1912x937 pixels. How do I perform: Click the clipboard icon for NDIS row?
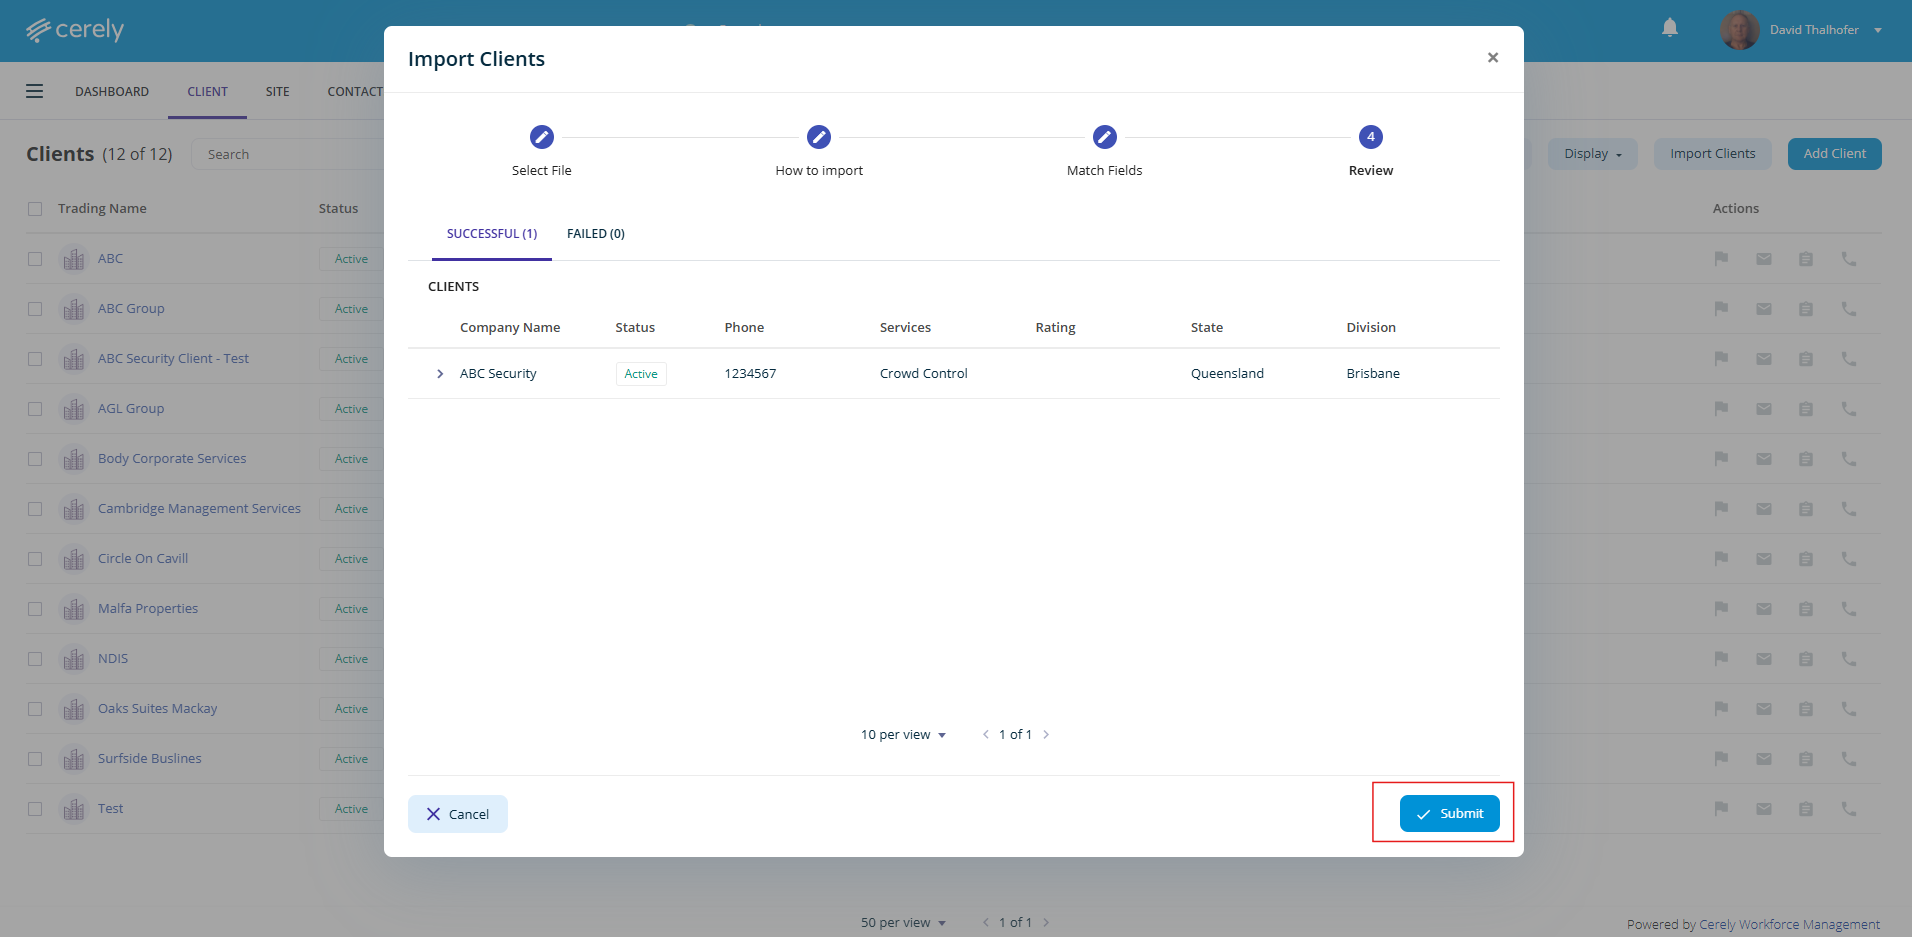tap(1806, 659)
